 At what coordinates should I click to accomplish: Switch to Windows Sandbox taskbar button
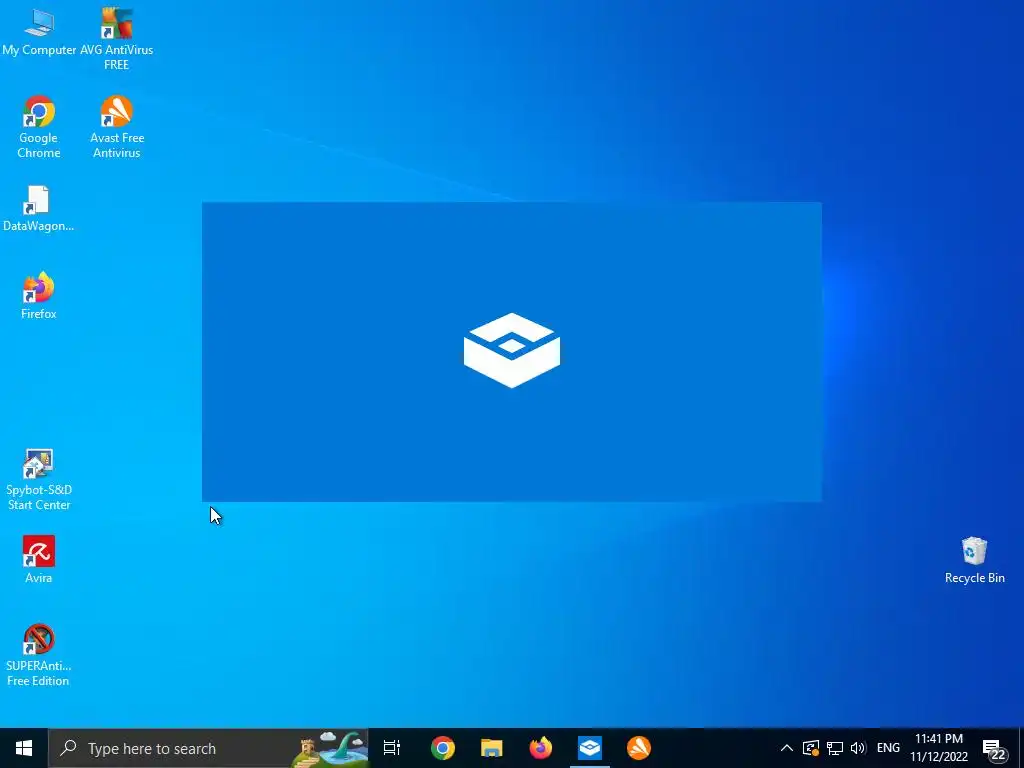click(x=590, y=748)
